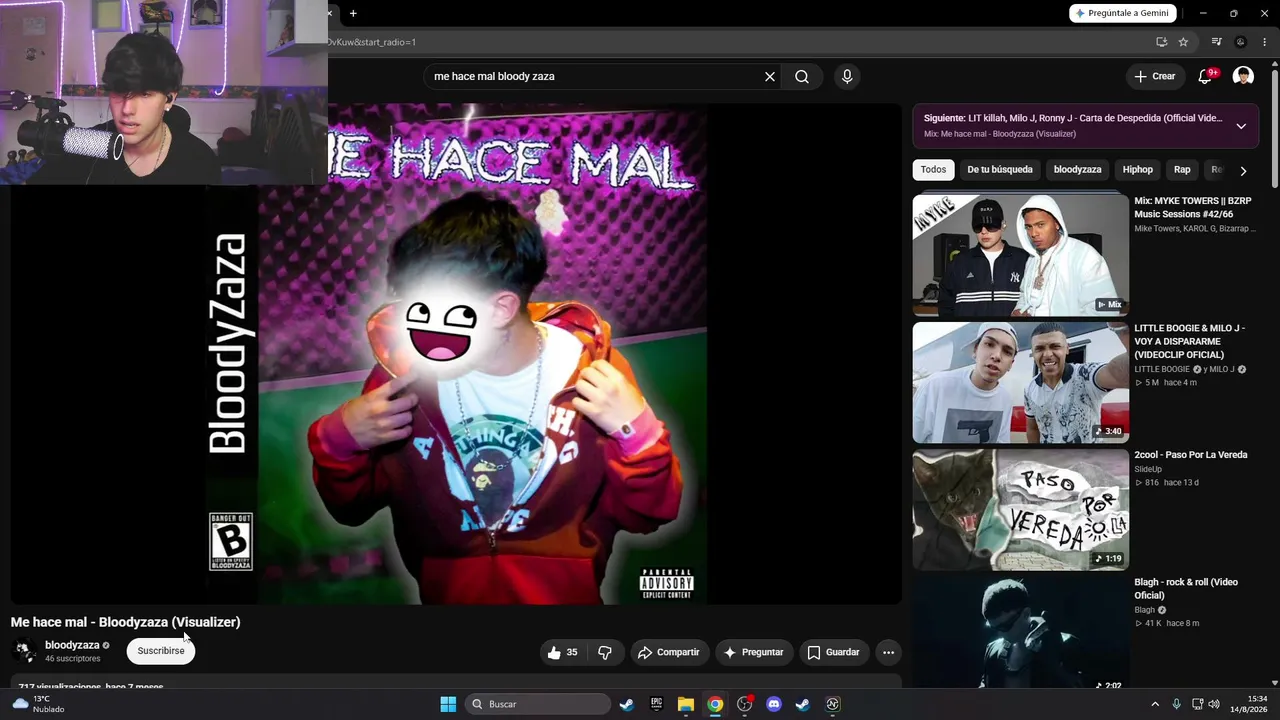The height and width of the screenshot is (720, 1280).
Task: Open the taskbar microphone tray icon
Action: click(x=1176, y=704)
